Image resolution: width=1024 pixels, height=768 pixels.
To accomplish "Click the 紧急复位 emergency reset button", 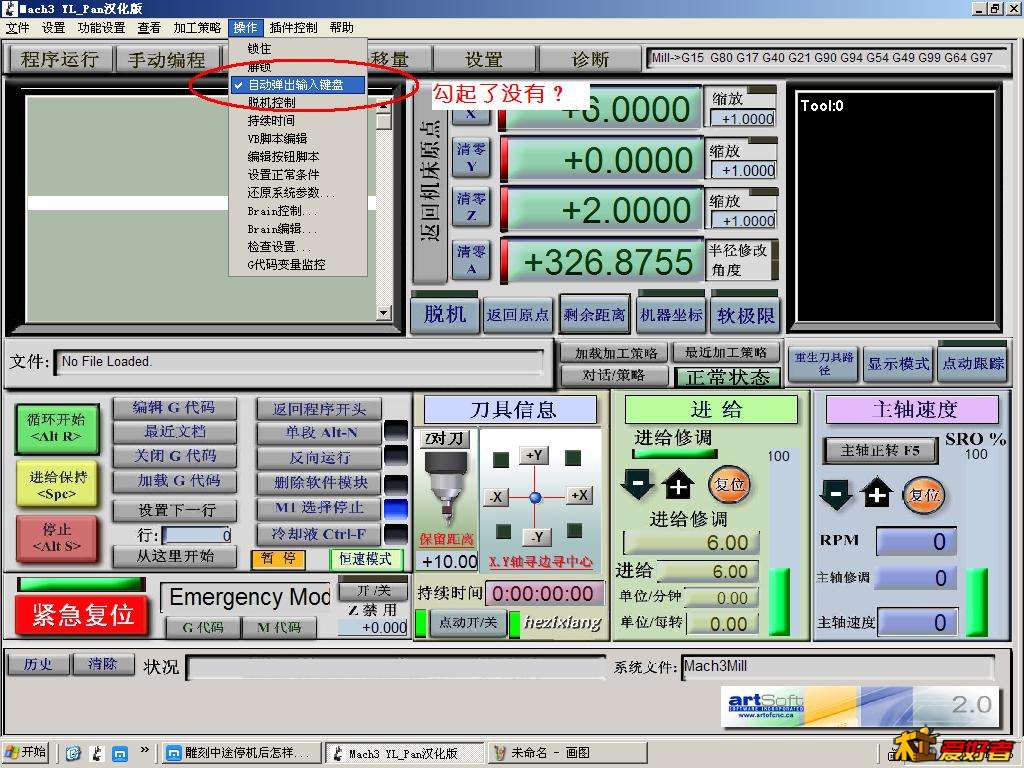I will tap(82, 614).
